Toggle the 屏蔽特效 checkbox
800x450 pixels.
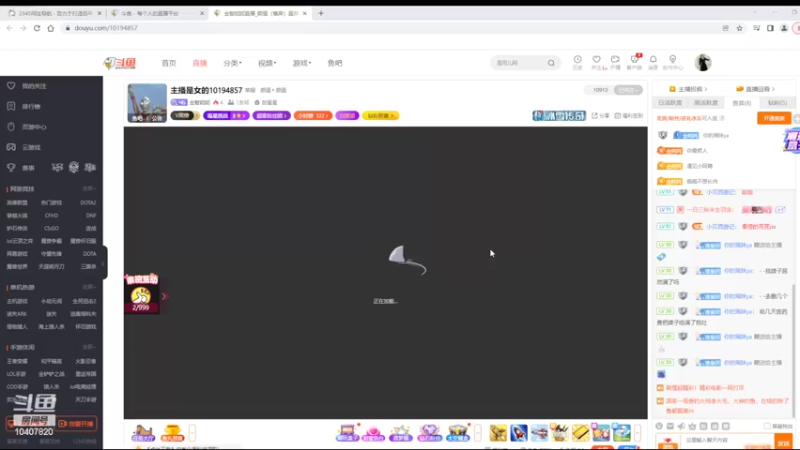[x=767, y=426]
